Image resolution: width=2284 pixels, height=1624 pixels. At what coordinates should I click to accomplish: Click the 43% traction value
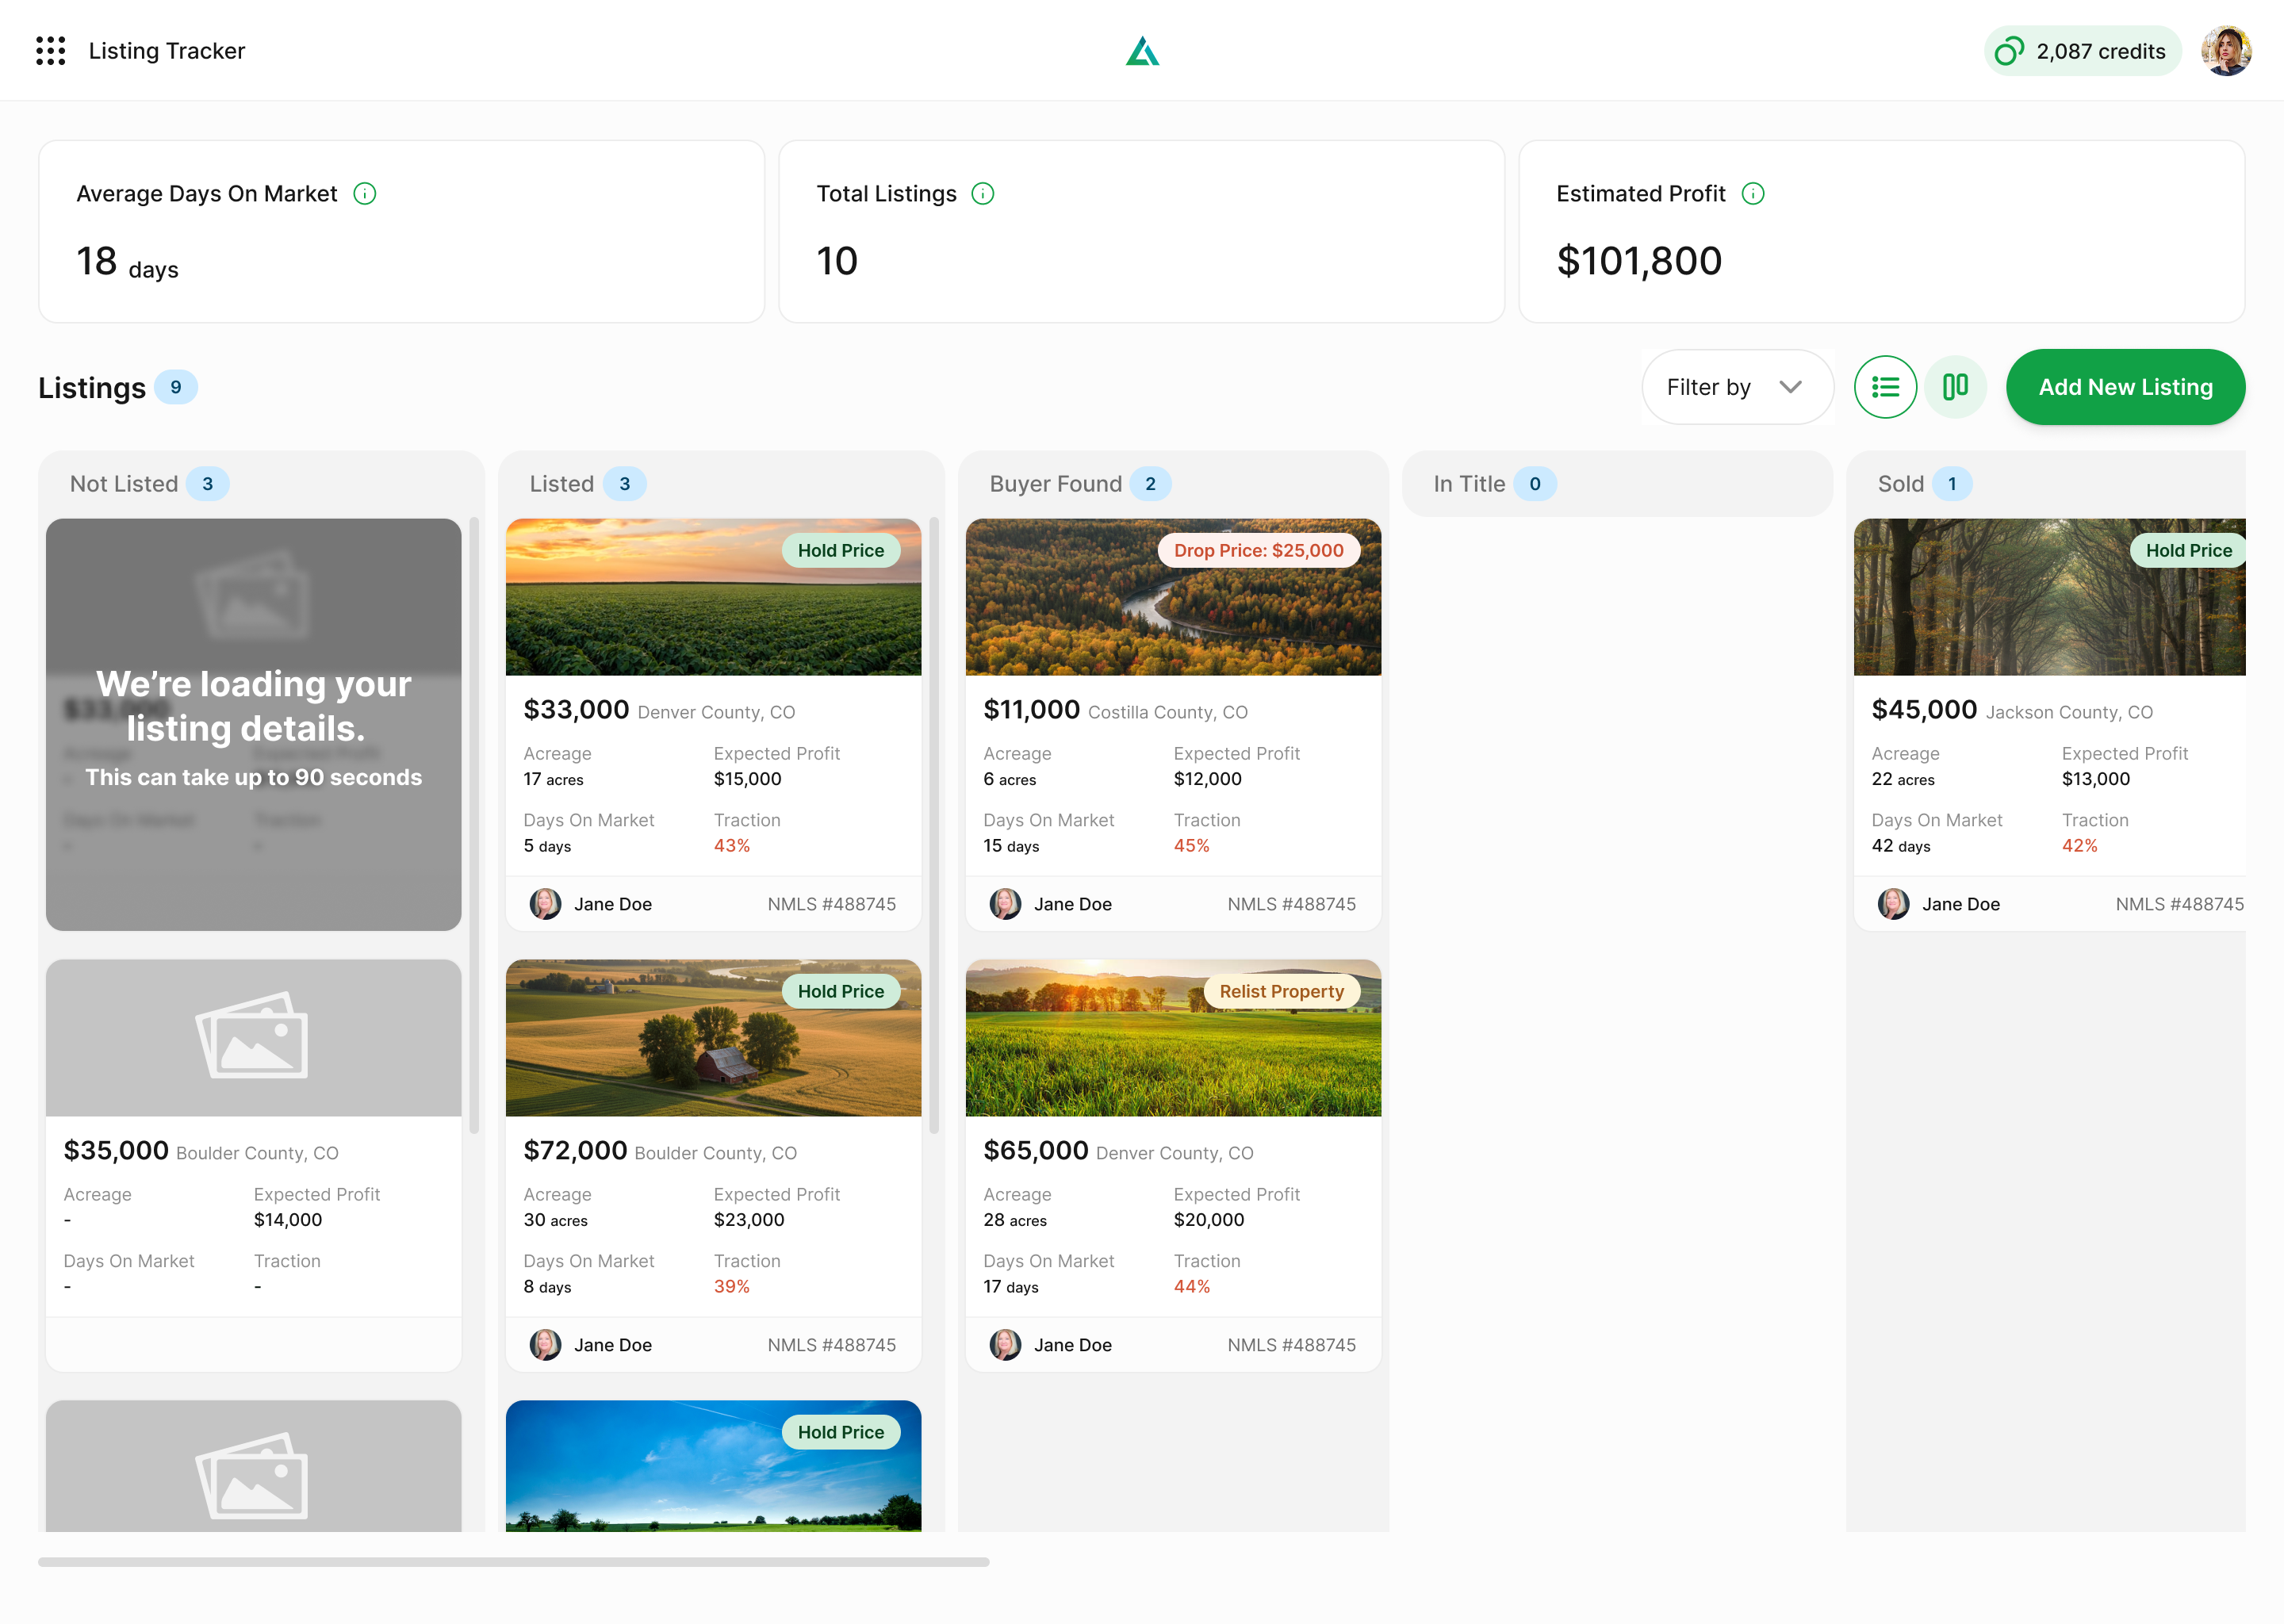click(731, 846)
